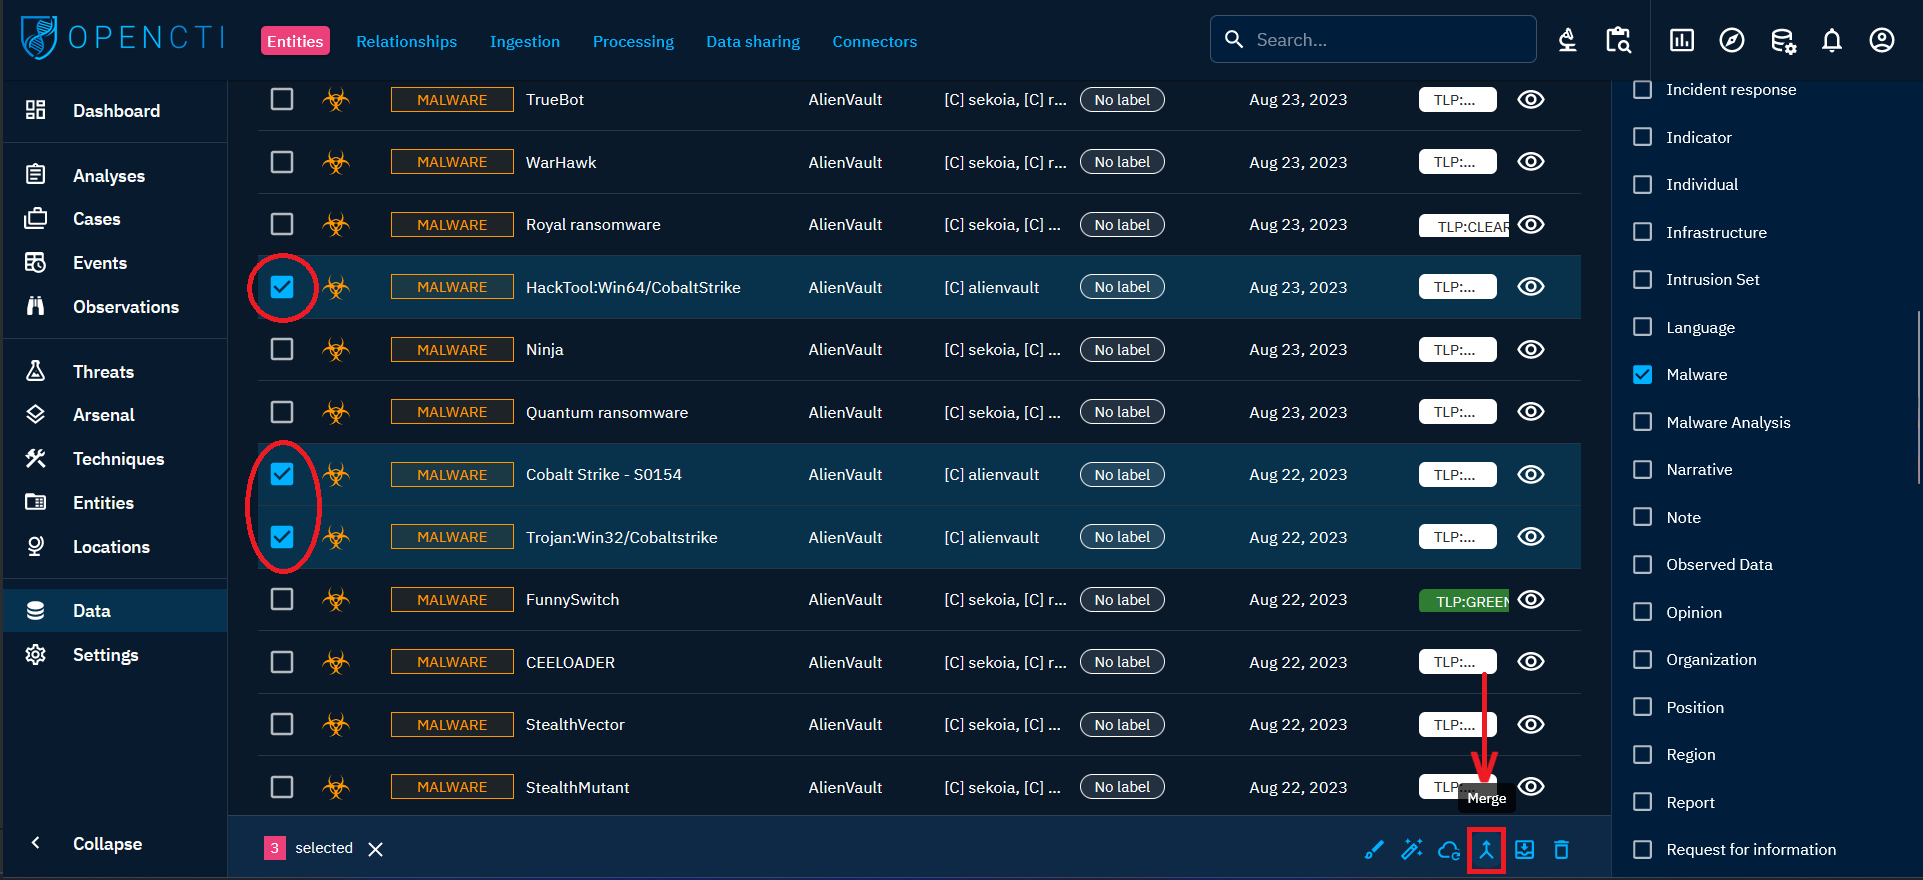The width and height of the screenshot is (1923, 880).
Task: Uncheck the HackTool:Win64/CobaltStrike row checkbox
Action: (x=282, y=287)
